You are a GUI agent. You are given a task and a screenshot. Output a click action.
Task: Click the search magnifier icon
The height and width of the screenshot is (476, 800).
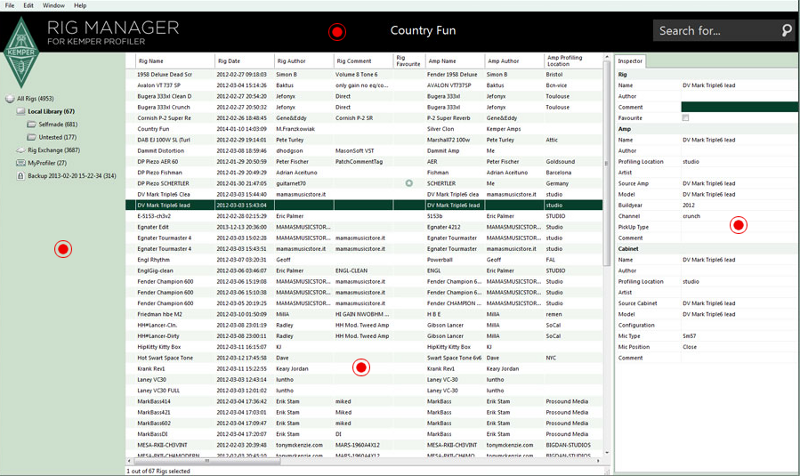click(786, 31)
